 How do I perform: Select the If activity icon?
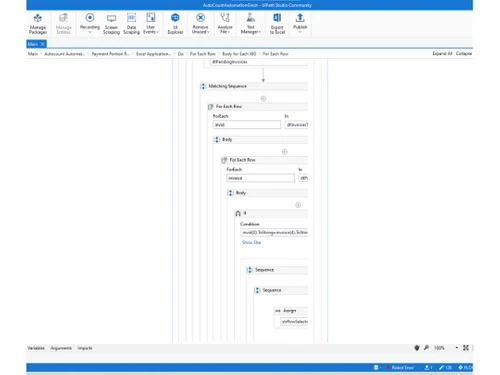pos(238,214)
